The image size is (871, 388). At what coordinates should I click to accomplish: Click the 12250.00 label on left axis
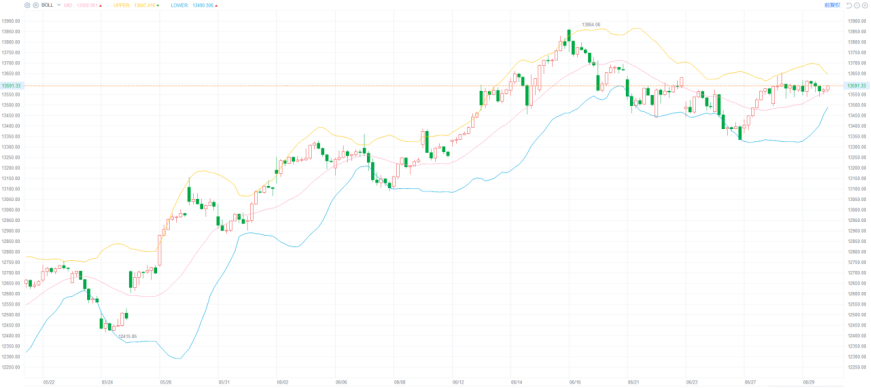[11, 367]
